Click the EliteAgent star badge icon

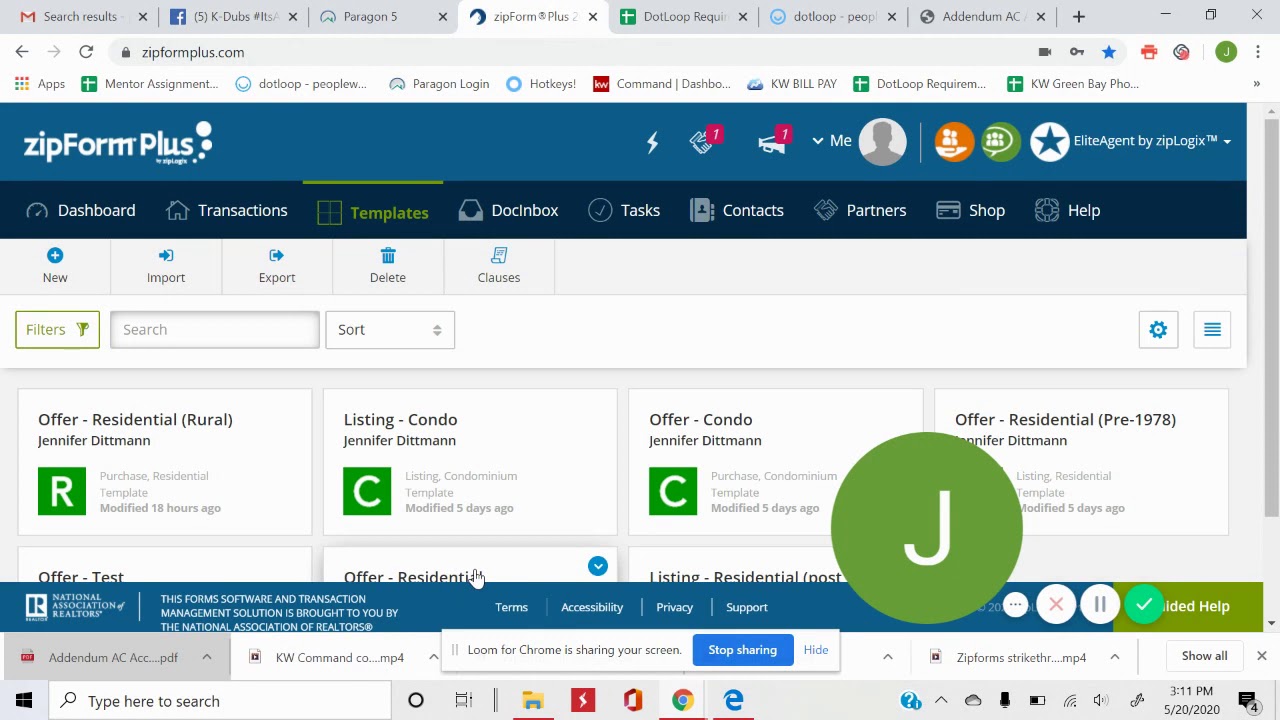1049,141
